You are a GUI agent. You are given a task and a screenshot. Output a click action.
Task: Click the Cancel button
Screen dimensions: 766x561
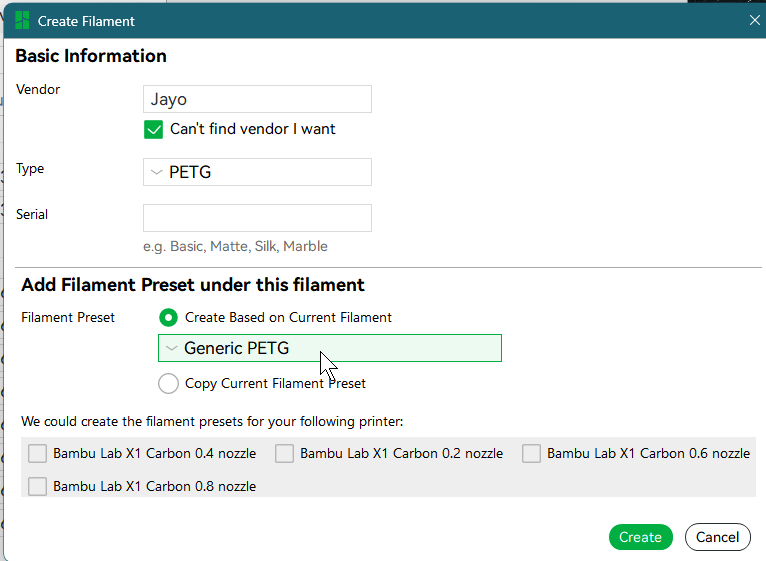pyautogui.click(x=718, y=537)
